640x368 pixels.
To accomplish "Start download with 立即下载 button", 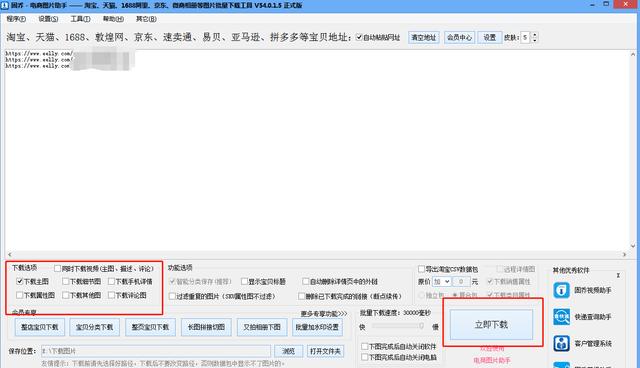I will (491, 324).
